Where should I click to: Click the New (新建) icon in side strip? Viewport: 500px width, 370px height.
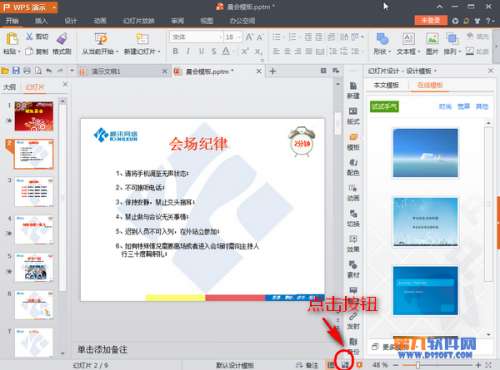353,86
